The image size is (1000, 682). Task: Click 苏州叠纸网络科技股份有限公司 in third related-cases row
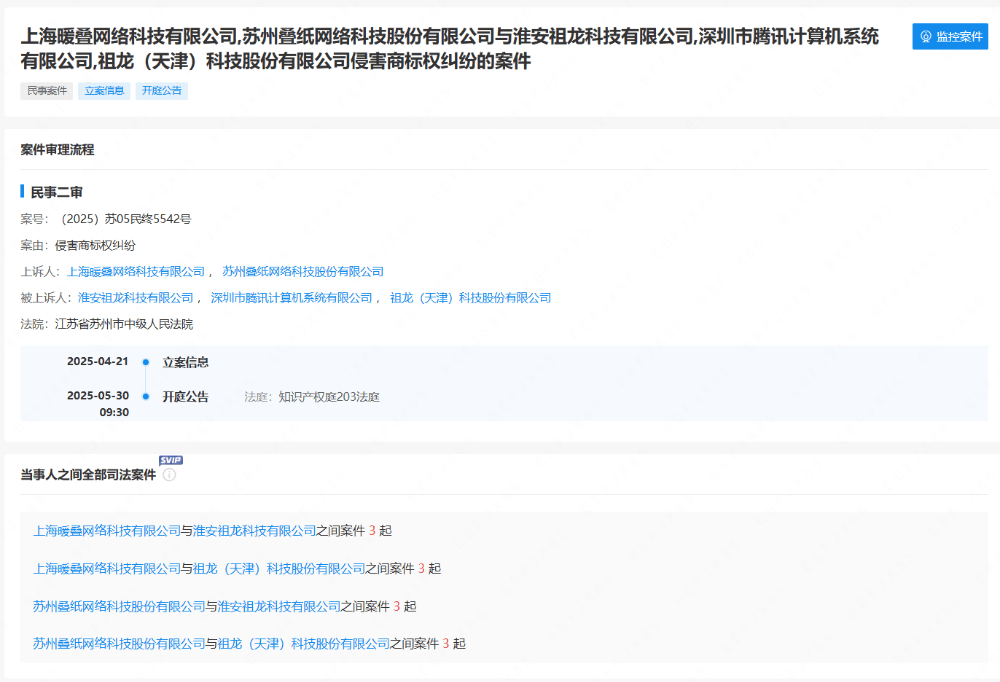click(x=119, y=606)
